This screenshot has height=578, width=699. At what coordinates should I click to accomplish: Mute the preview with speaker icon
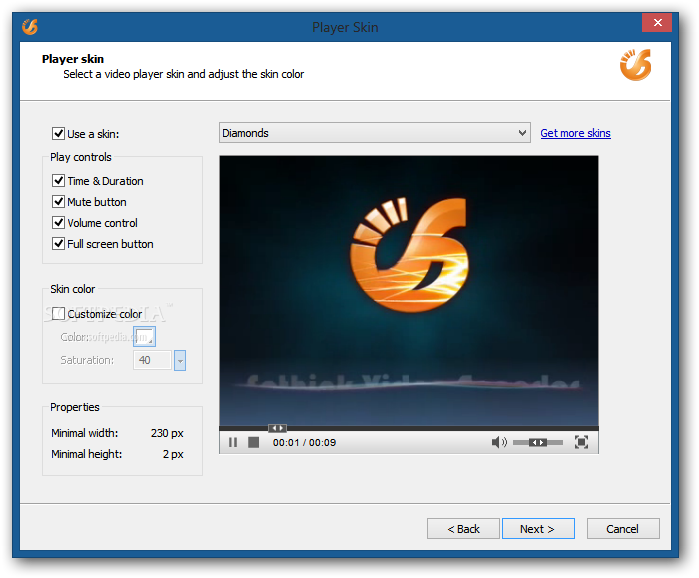click(499, 442)
